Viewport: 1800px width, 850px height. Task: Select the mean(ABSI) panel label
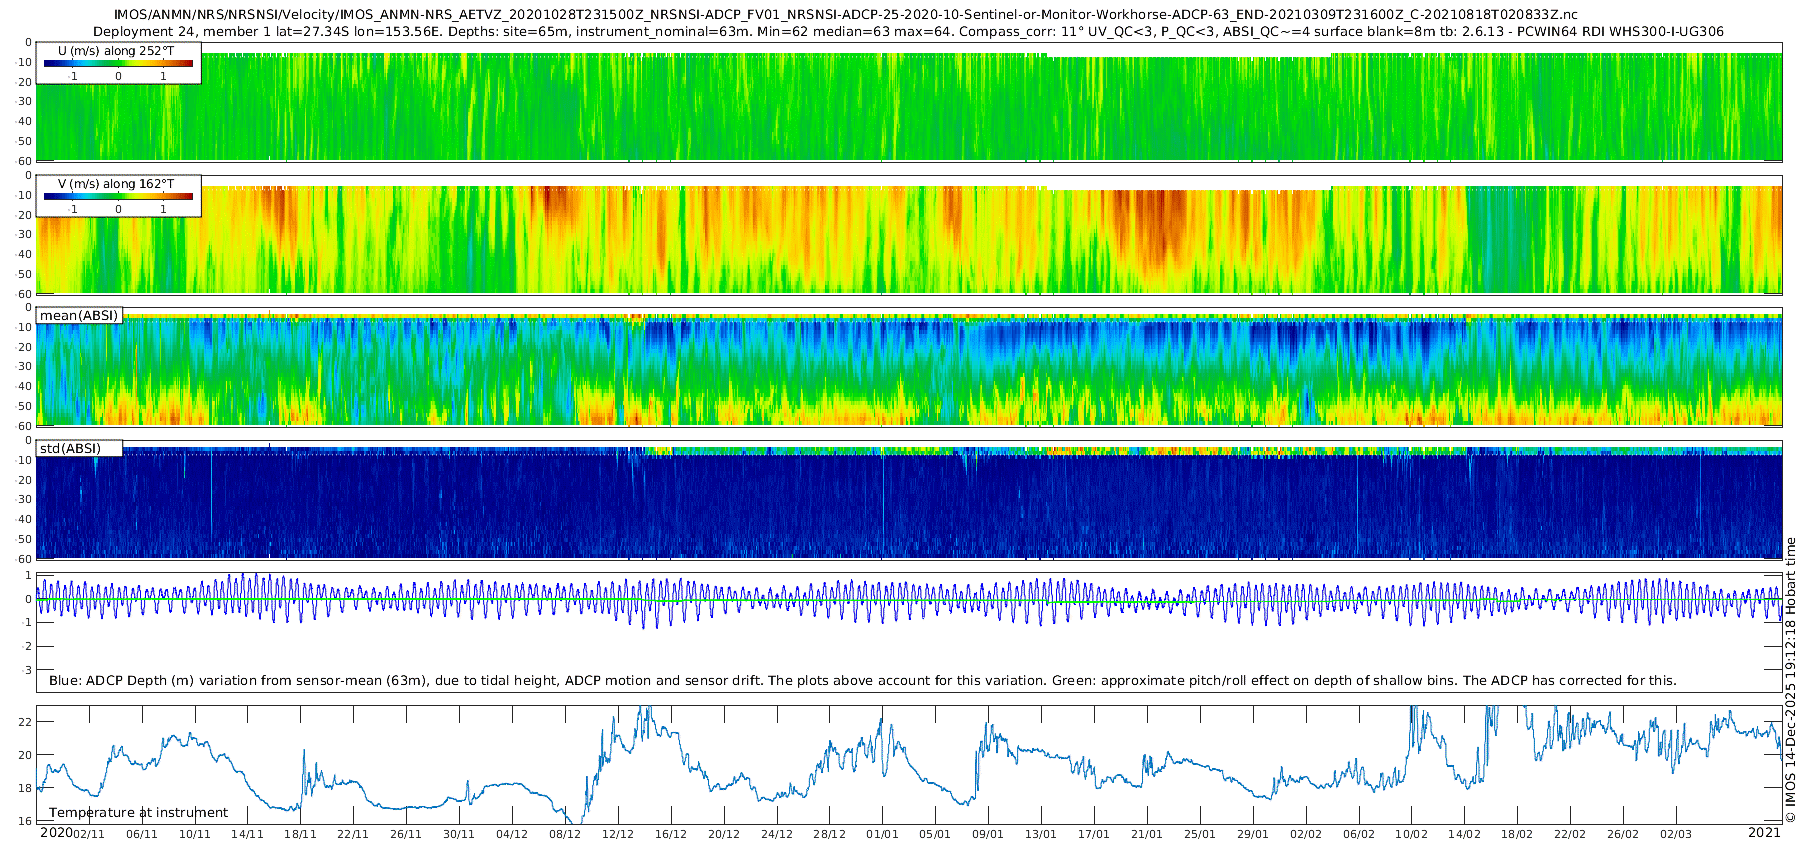pyautogui.click(x=79, y=316)
